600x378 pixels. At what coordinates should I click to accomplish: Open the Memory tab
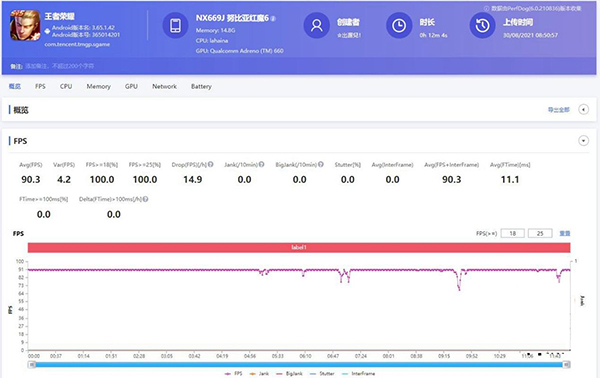98,86
